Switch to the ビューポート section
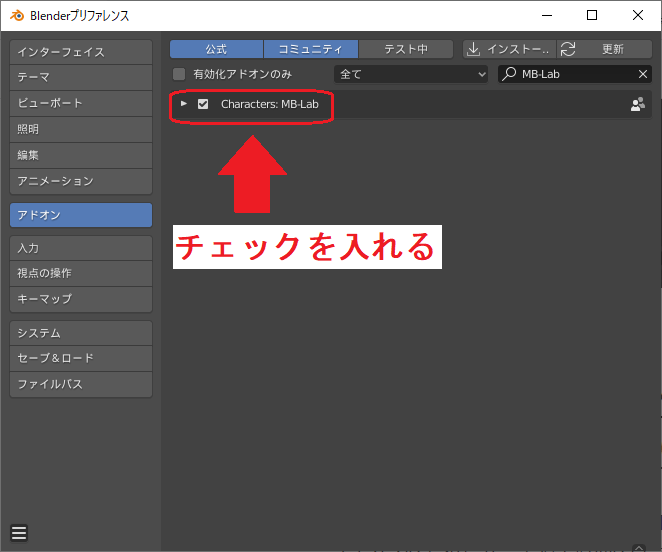This screenshot has height=552, width=662. (x=81, y=103)
